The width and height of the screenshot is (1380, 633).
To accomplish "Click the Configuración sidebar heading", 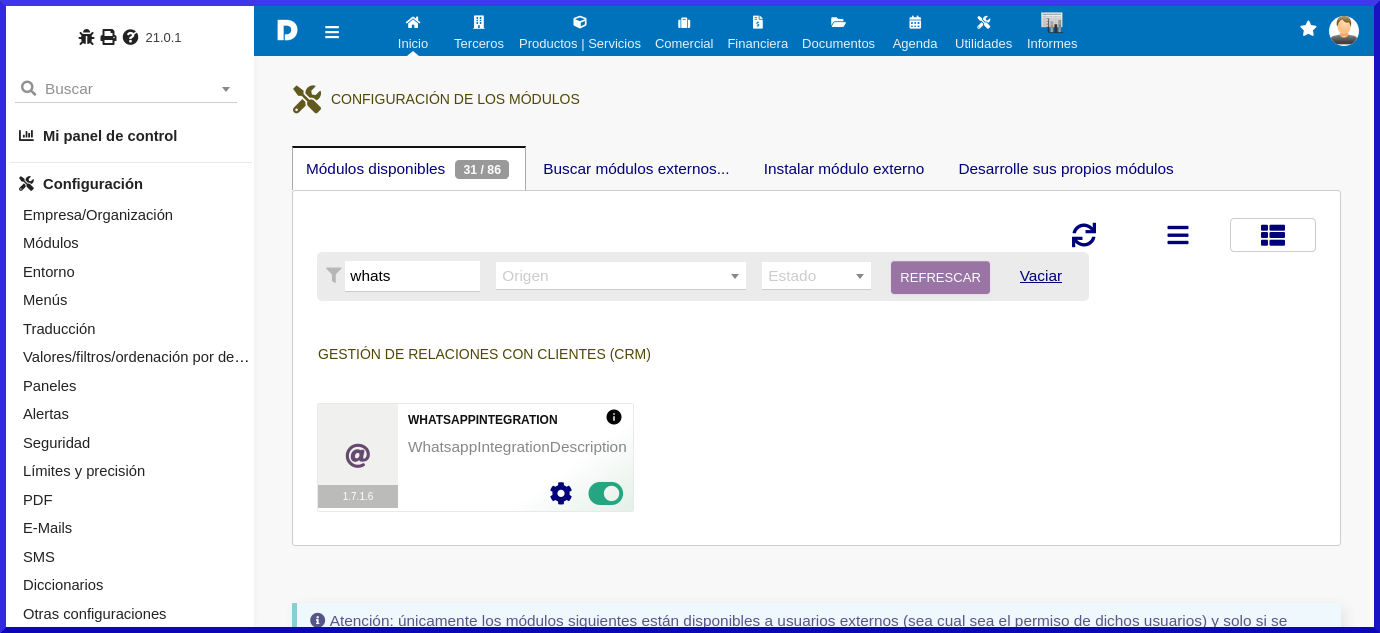I will (93, 184).
